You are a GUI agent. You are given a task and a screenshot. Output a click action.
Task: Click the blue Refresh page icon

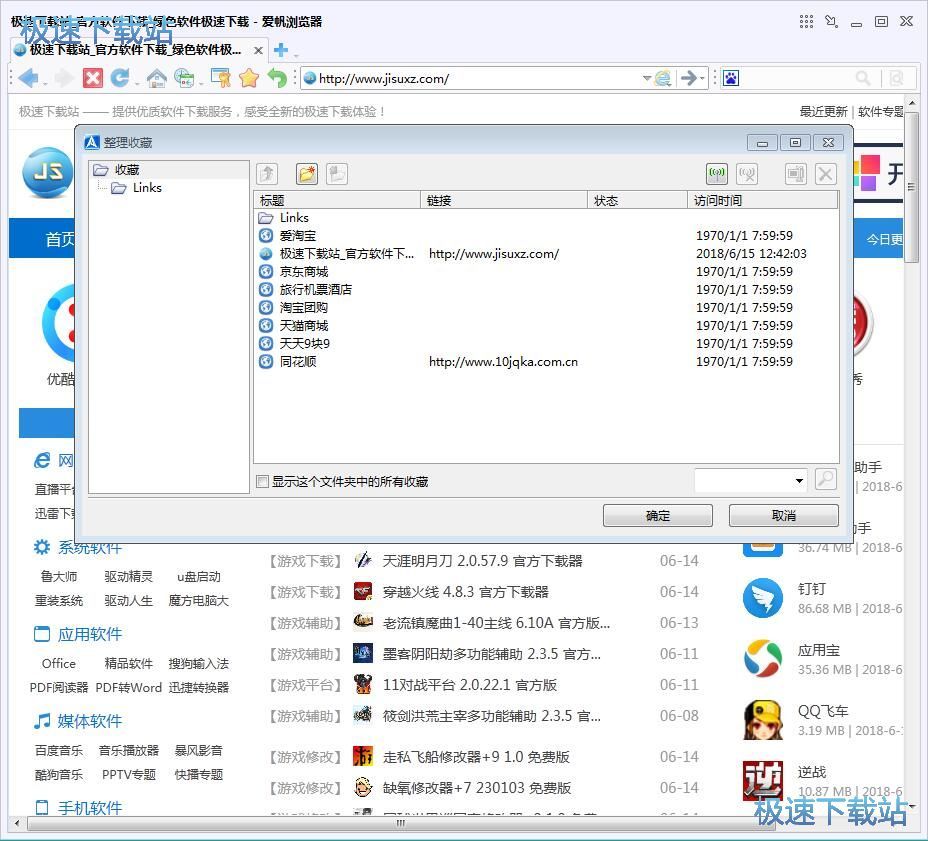click(120, 78)
